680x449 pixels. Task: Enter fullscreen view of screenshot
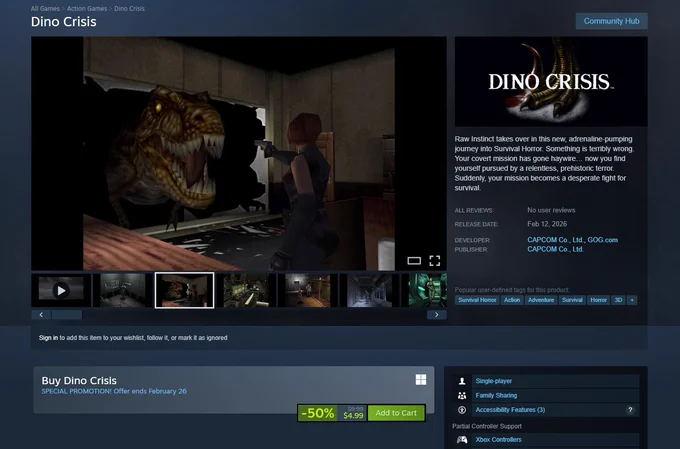[x=435, y=260]
